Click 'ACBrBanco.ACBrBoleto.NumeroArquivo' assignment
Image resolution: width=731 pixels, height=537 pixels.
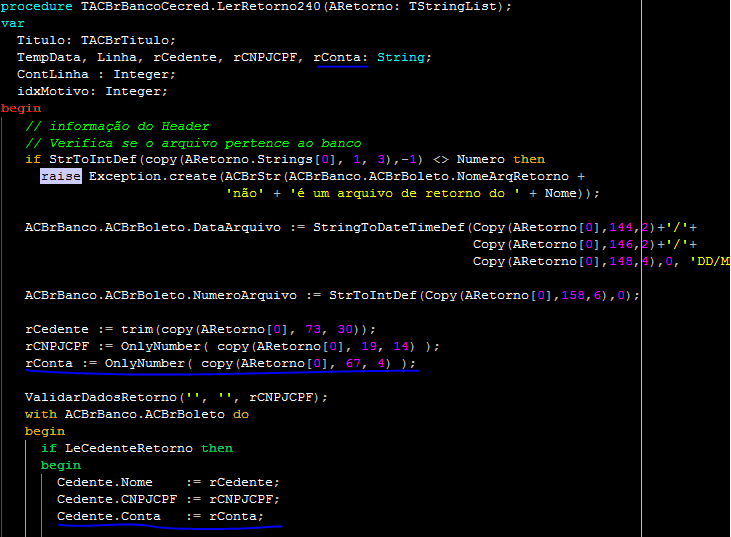161,296
